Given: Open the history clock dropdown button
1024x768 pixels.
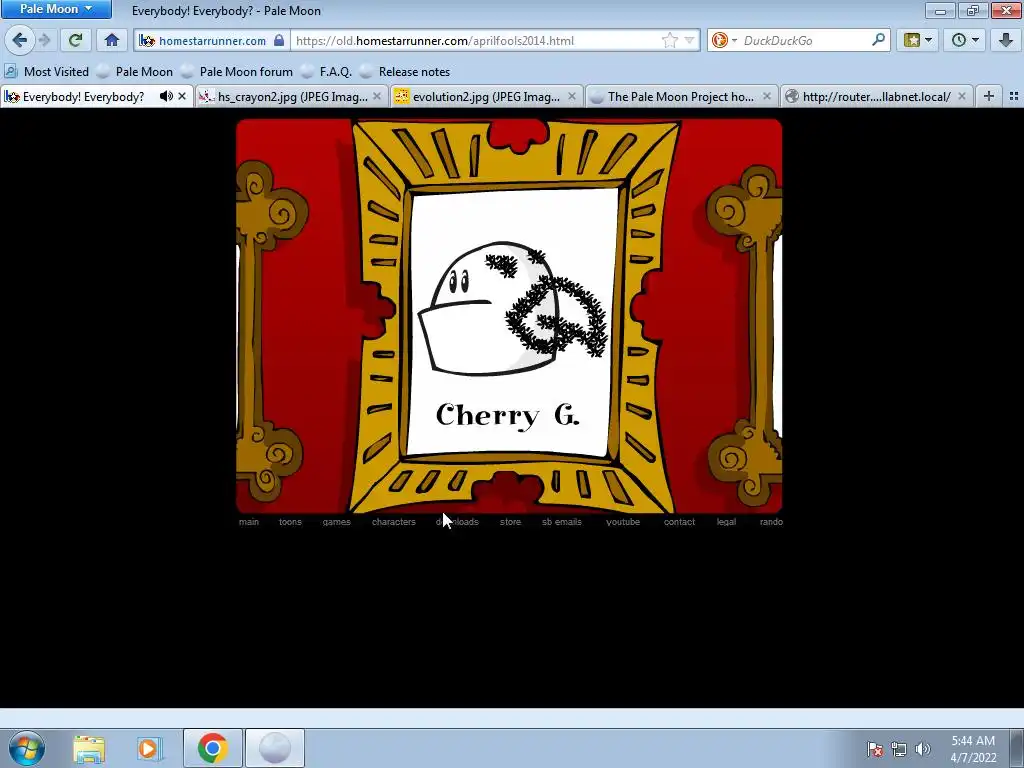Looking at the screenshot, I should click(x=965, y=40).
